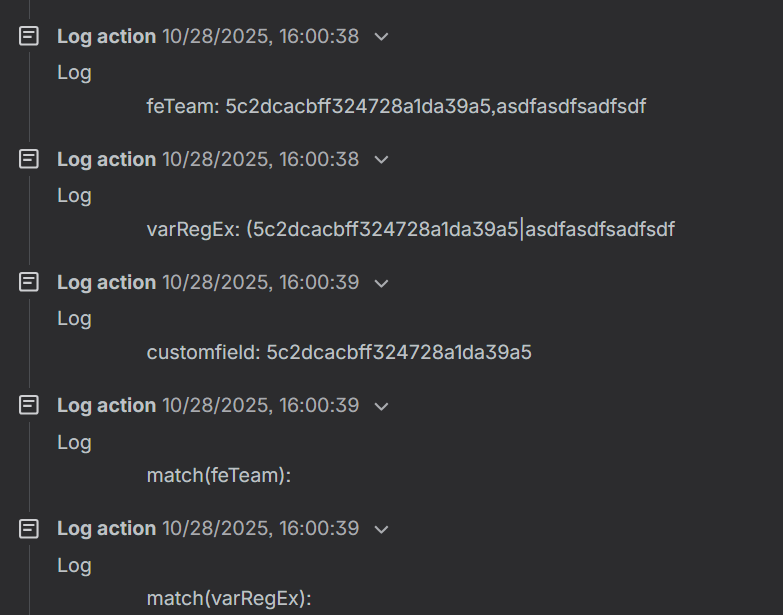Collapse the match(feTeam) Log action chevron
783x615 pixels.
point(380,406)
